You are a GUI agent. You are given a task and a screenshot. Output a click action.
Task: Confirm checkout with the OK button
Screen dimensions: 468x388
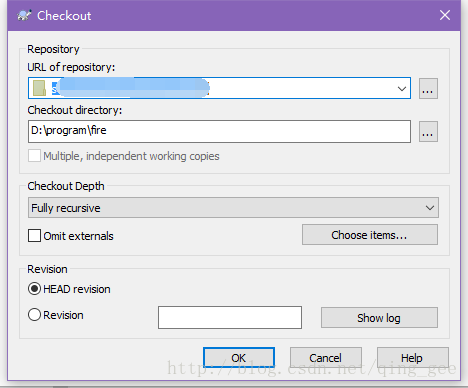coord(239,358)
